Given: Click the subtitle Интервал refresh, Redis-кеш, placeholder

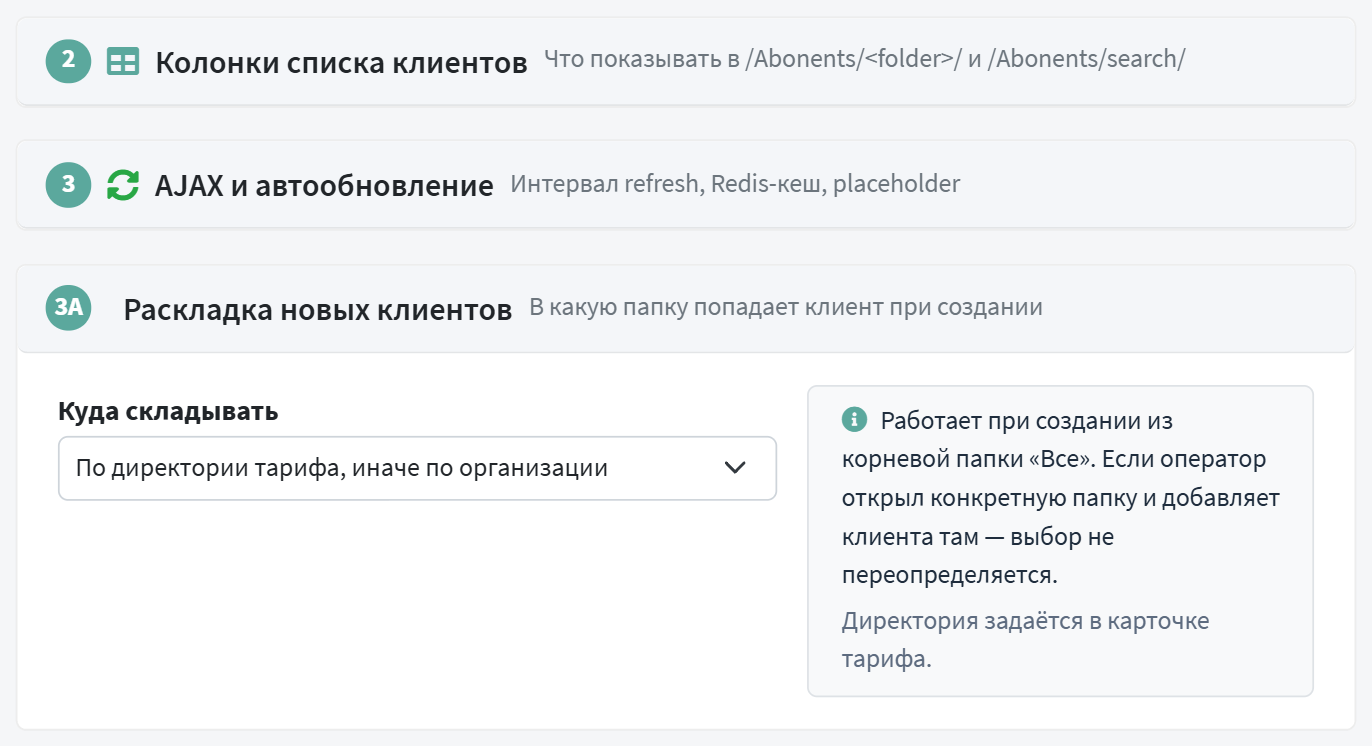Looking at the screenshot, I should (x=735, y=184).
